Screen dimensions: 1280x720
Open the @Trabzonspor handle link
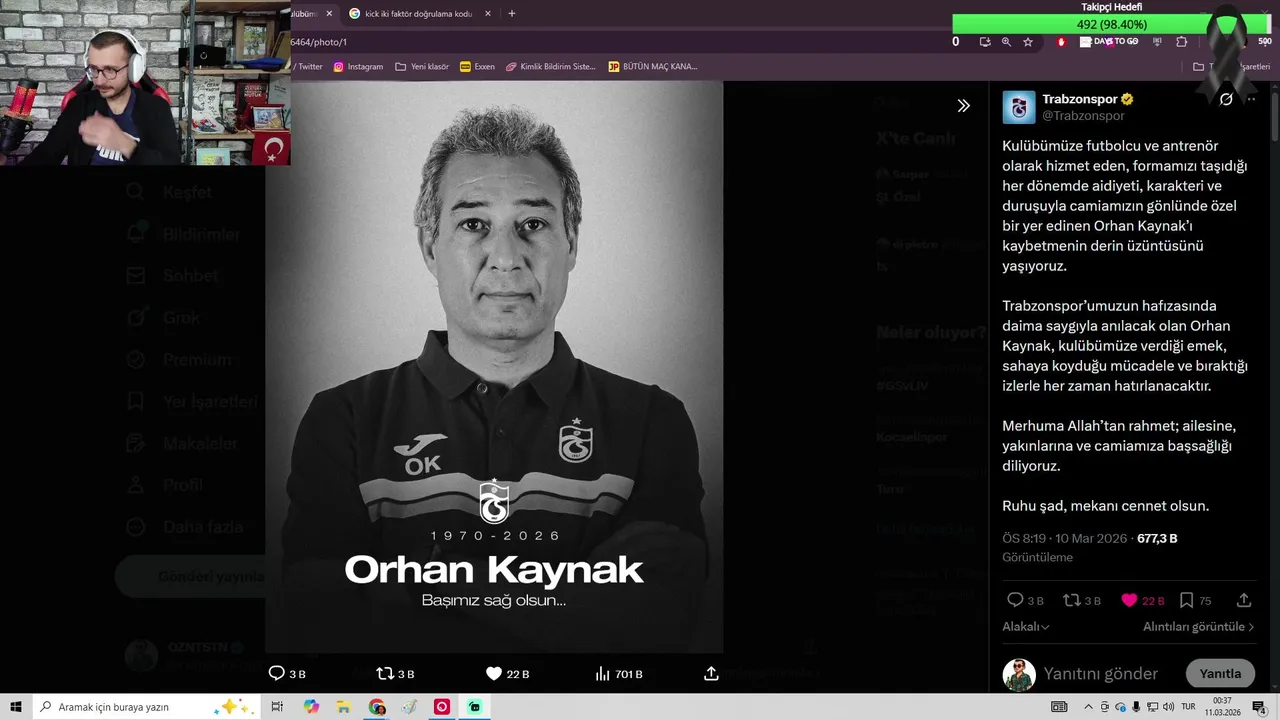tap(1083, 116)
